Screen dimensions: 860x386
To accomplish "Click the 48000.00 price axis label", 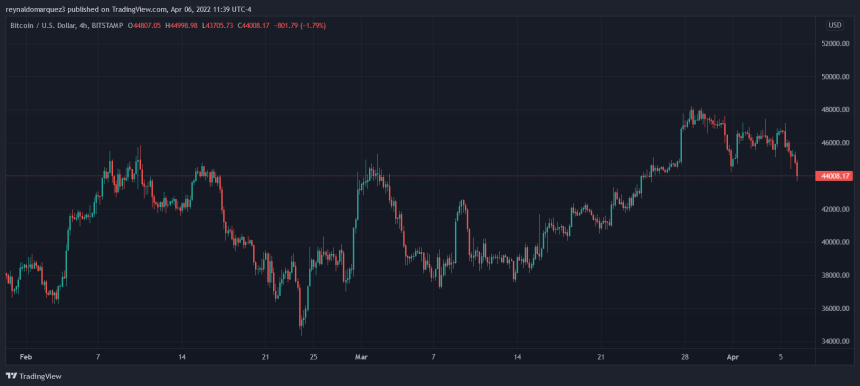I will tap(835, 110).
